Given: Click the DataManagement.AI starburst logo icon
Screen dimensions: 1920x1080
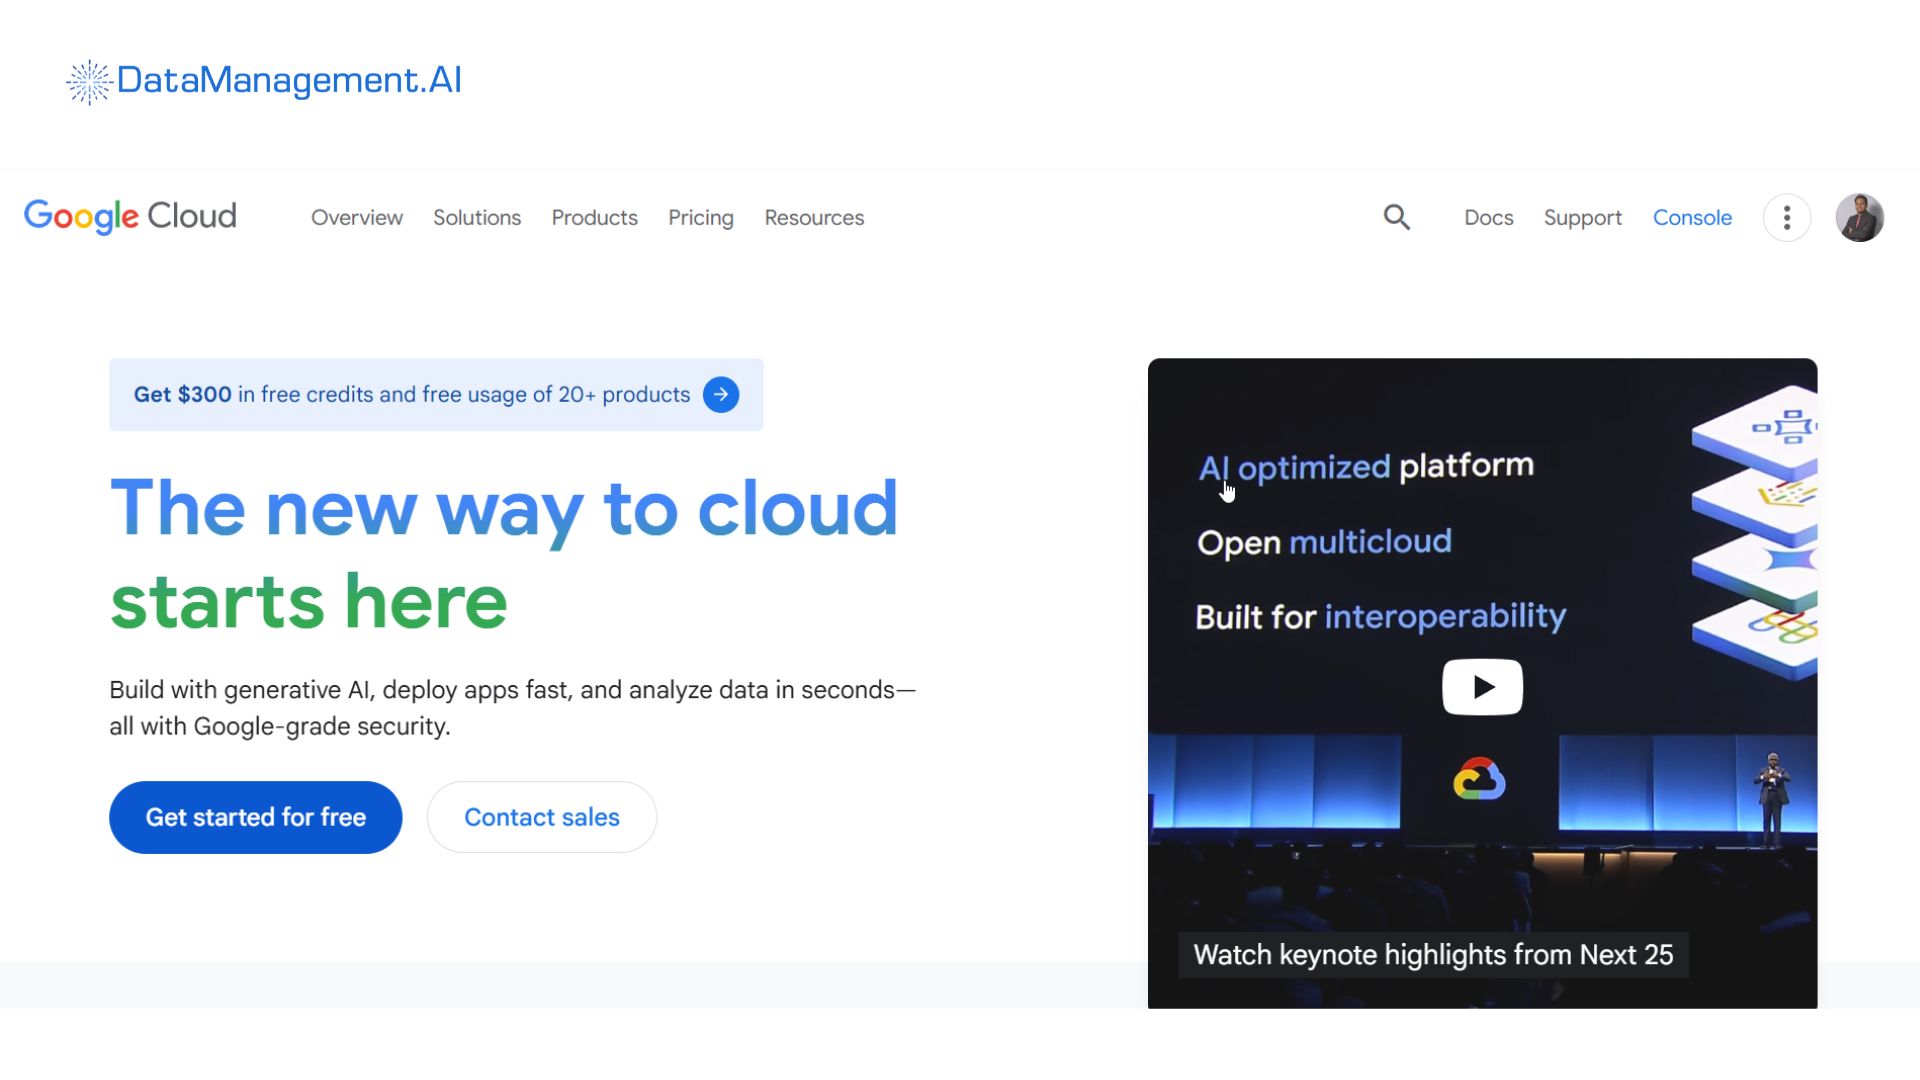Looking at the screenshot, I should click(x=87, y=81).
